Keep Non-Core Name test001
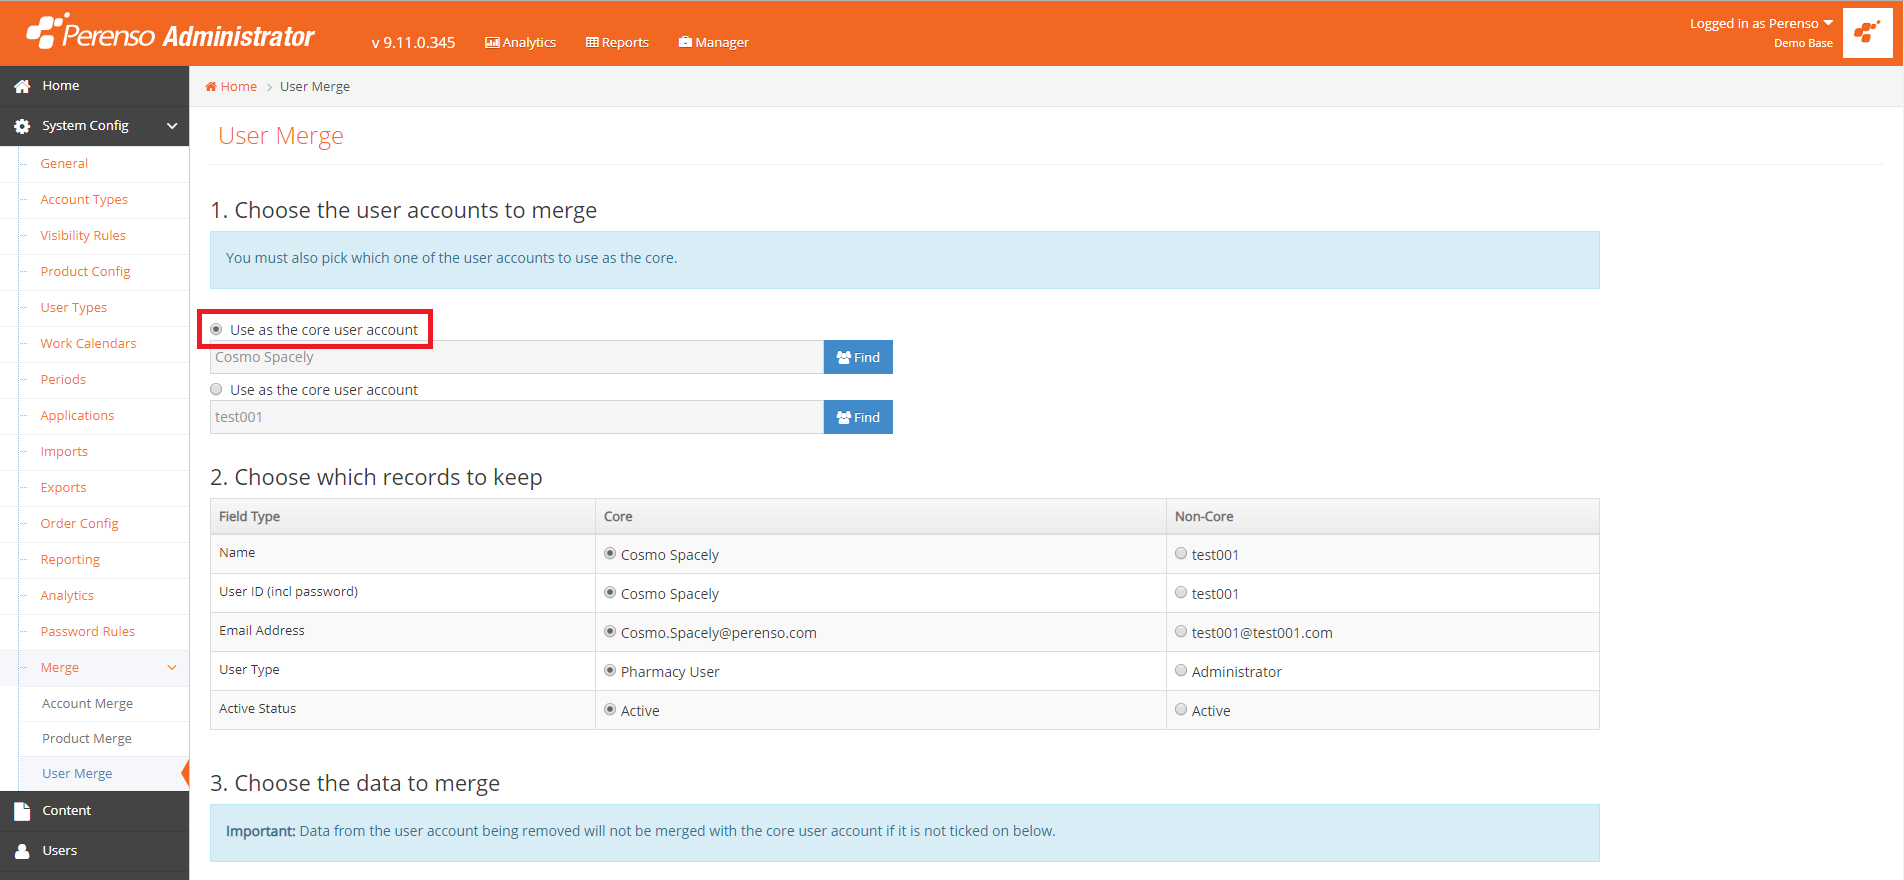The height and width of the screenshot is (880, 1904). (x=1181, y=553)
